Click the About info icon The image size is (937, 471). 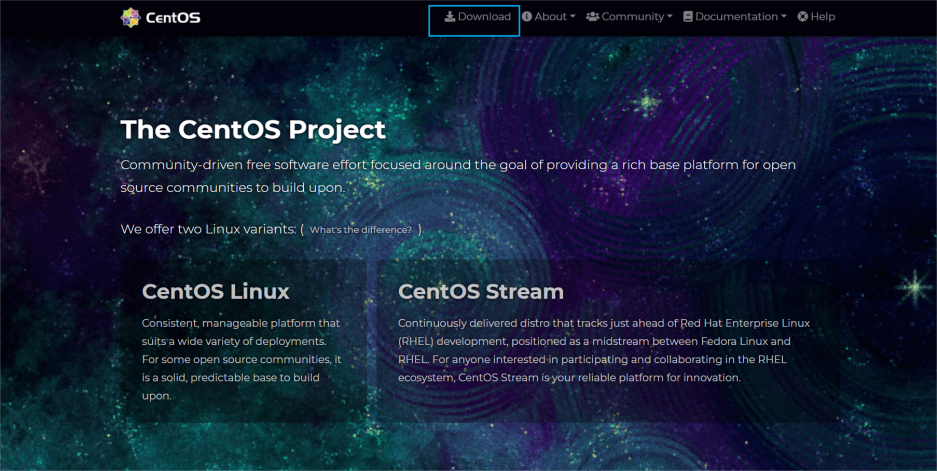[x=526, y=17]
